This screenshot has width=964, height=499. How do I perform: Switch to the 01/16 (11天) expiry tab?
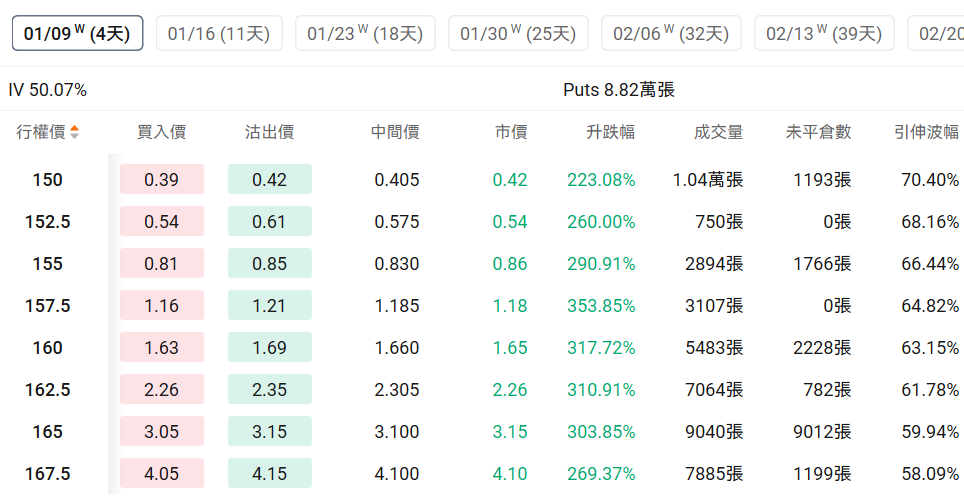[x=219, y=34]
